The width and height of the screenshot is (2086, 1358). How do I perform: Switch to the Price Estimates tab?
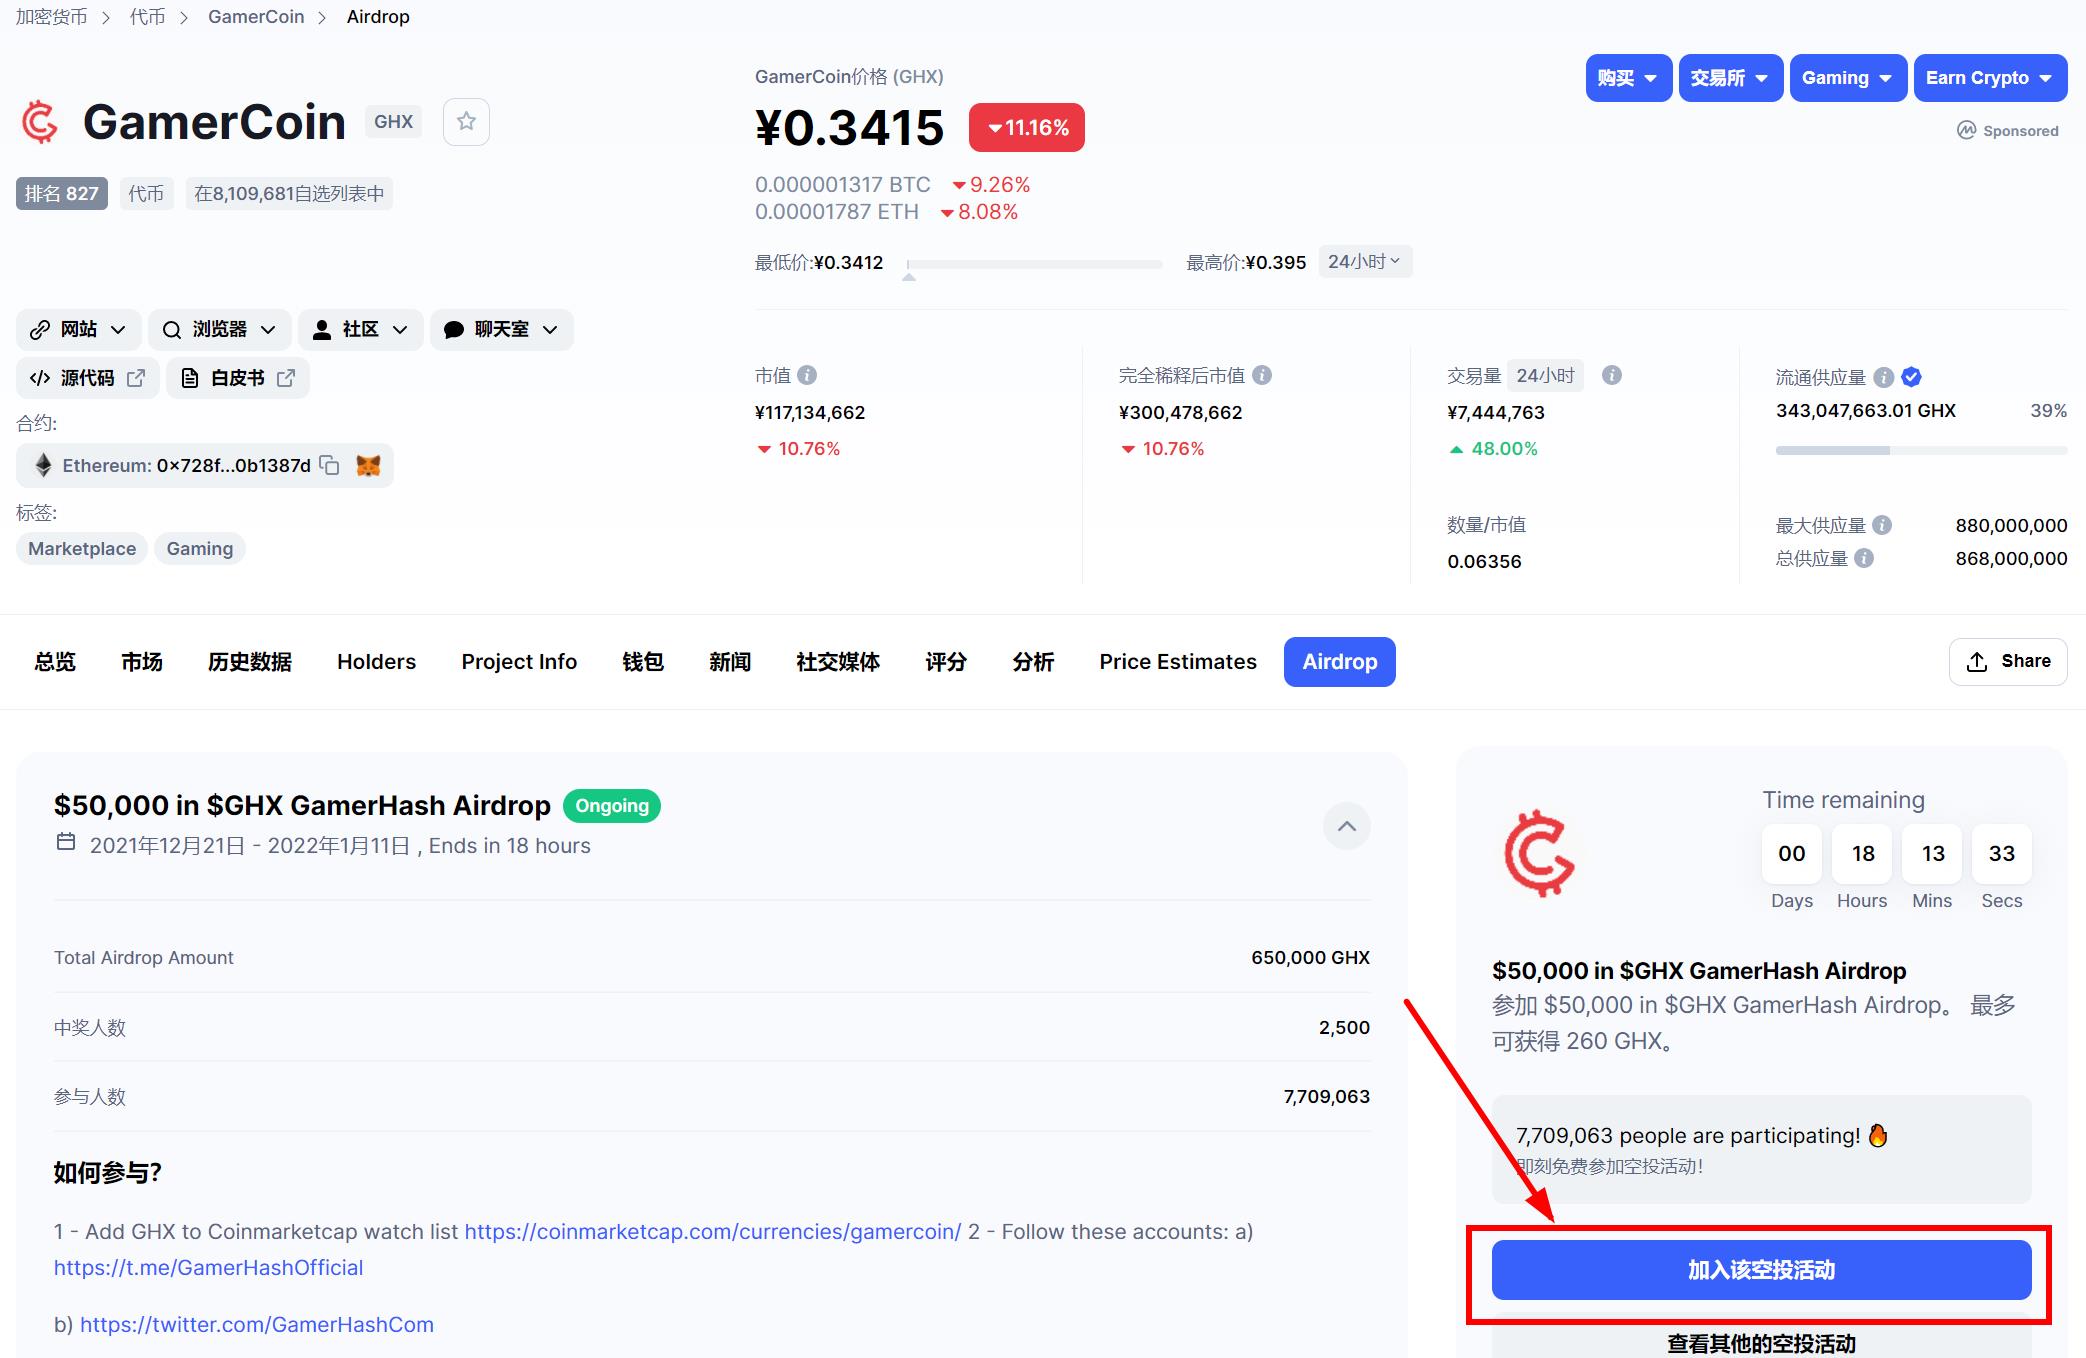point(1178,662)
